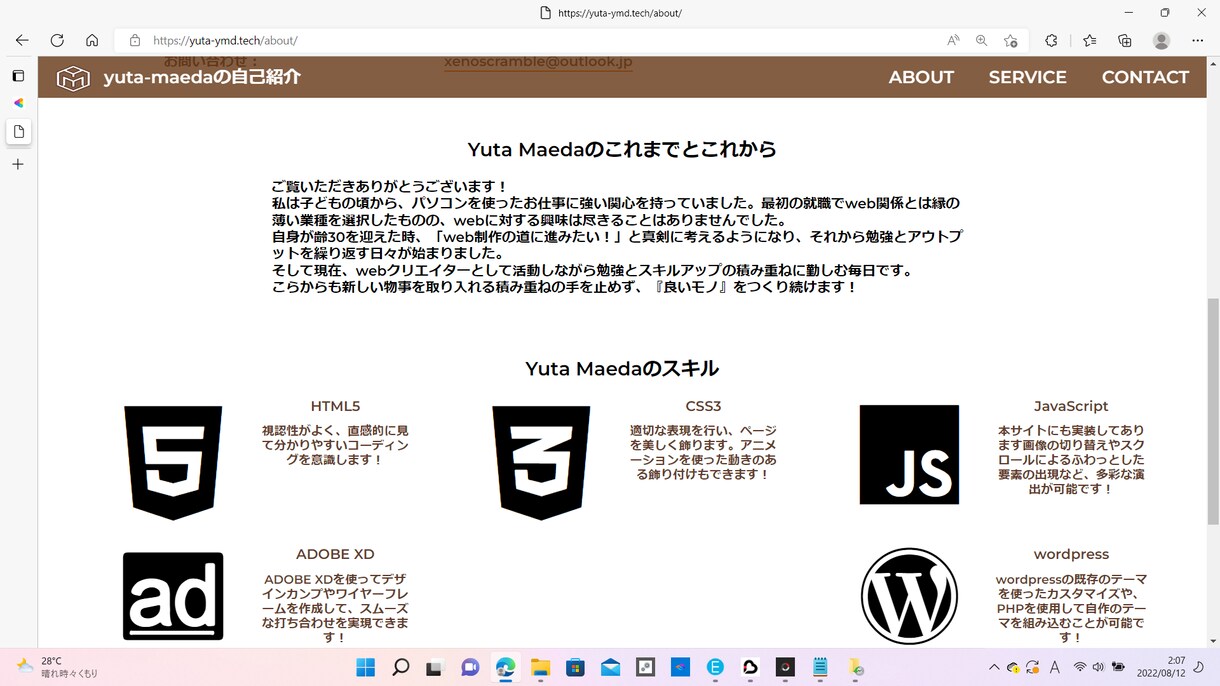Open the gray gear app on the taskbar
The width and height of the screenshot is (1220, 686).
(x=645, y=667)
